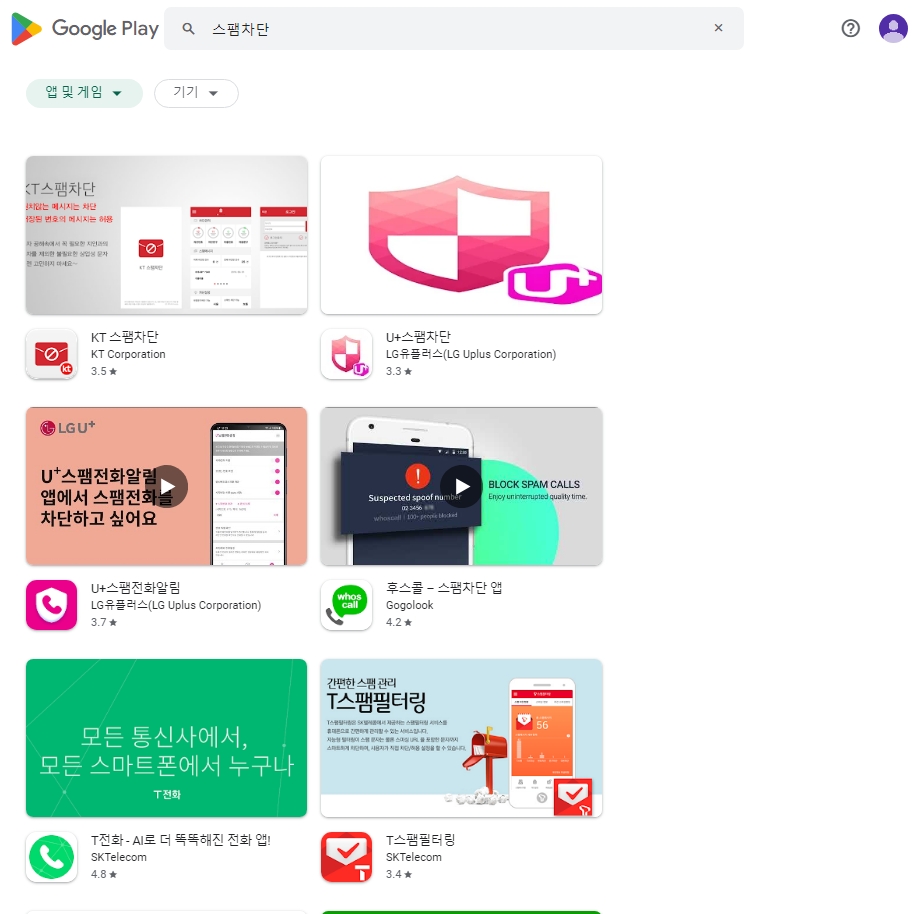Click the U+스팸전화알림 title
Viewport: 917px width, 914px height.
point(136,588)
